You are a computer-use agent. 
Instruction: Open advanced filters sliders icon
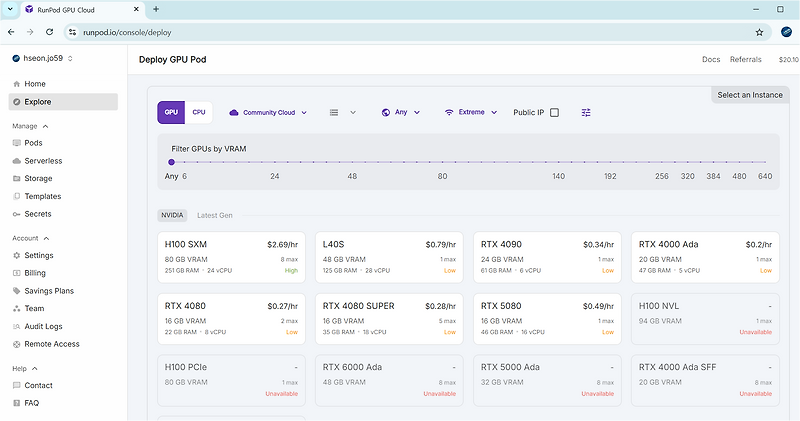(x=586, y=112)
